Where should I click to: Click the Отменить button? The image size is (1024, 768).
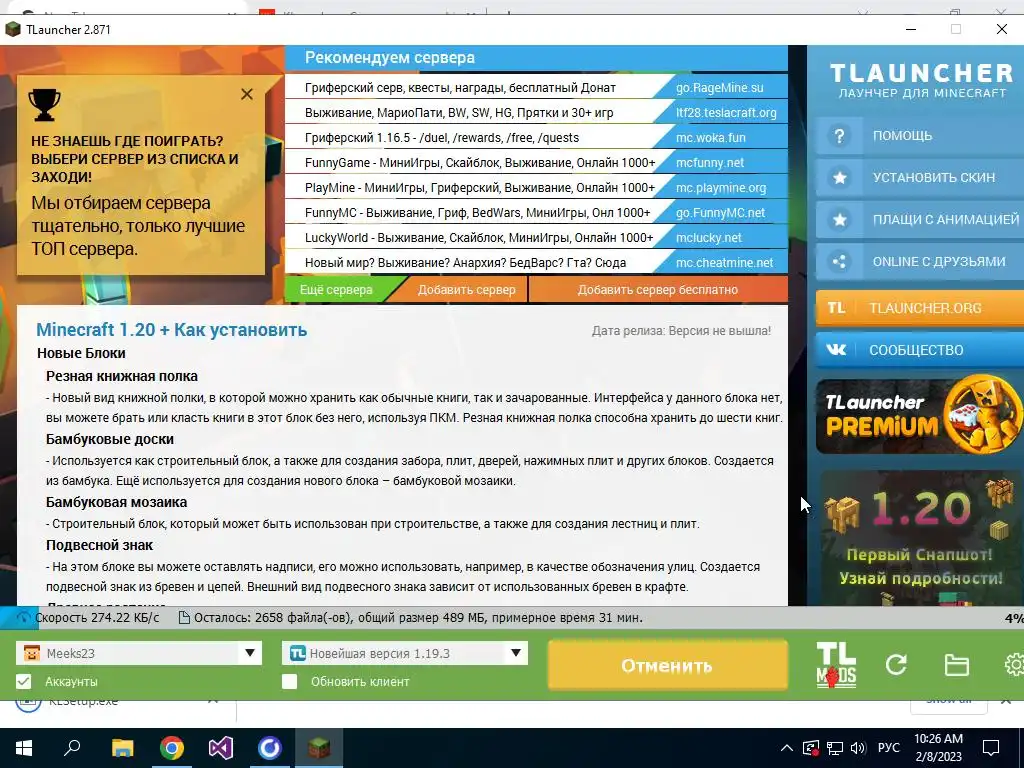click(x=667, y=665)
